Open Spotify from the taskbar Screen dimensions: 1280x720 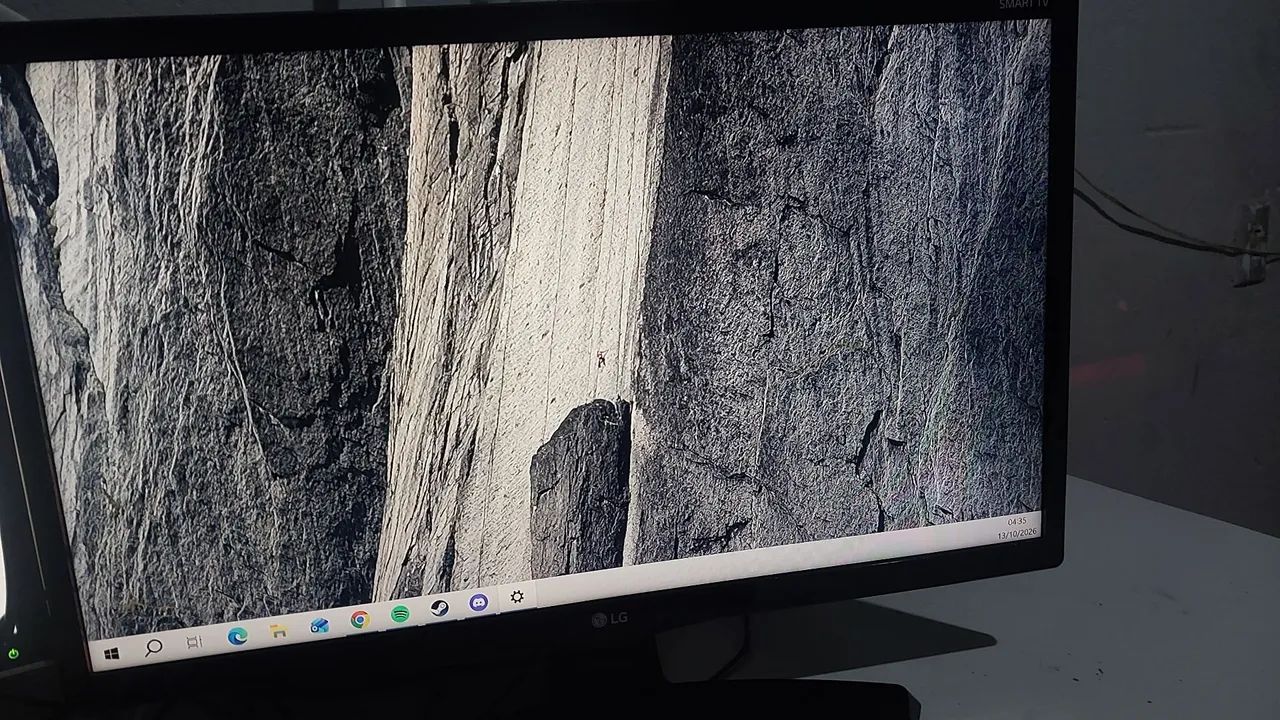pos(400,614)
